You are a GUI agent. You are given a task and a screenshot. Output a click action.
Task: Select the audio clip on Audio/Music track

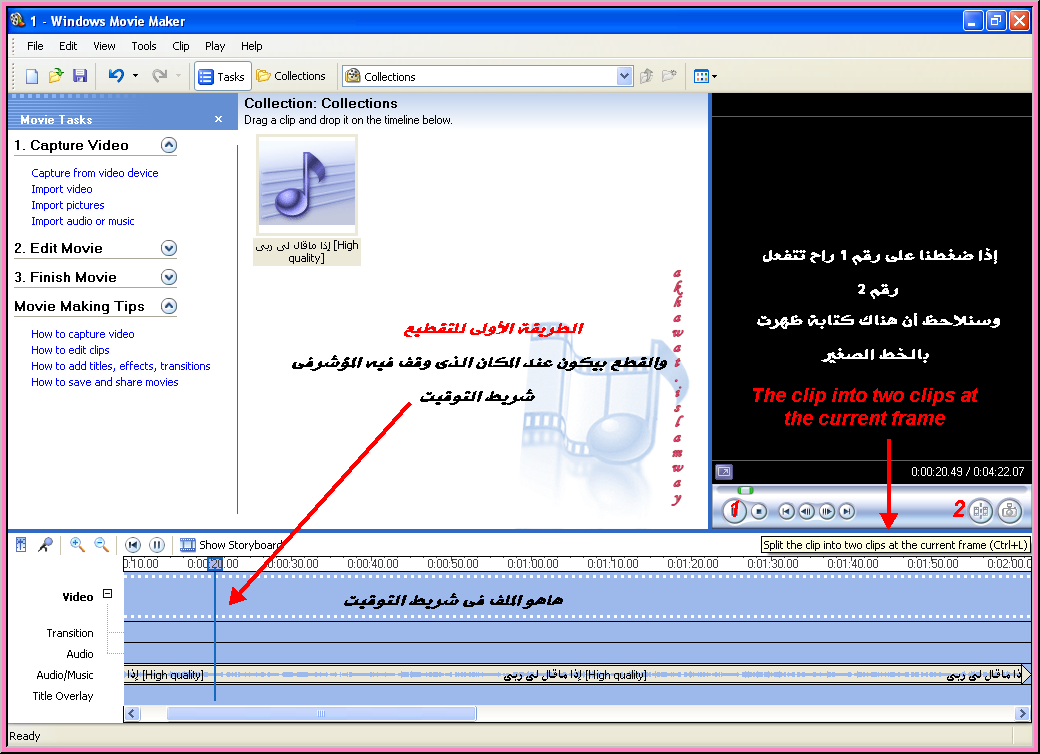574,675
